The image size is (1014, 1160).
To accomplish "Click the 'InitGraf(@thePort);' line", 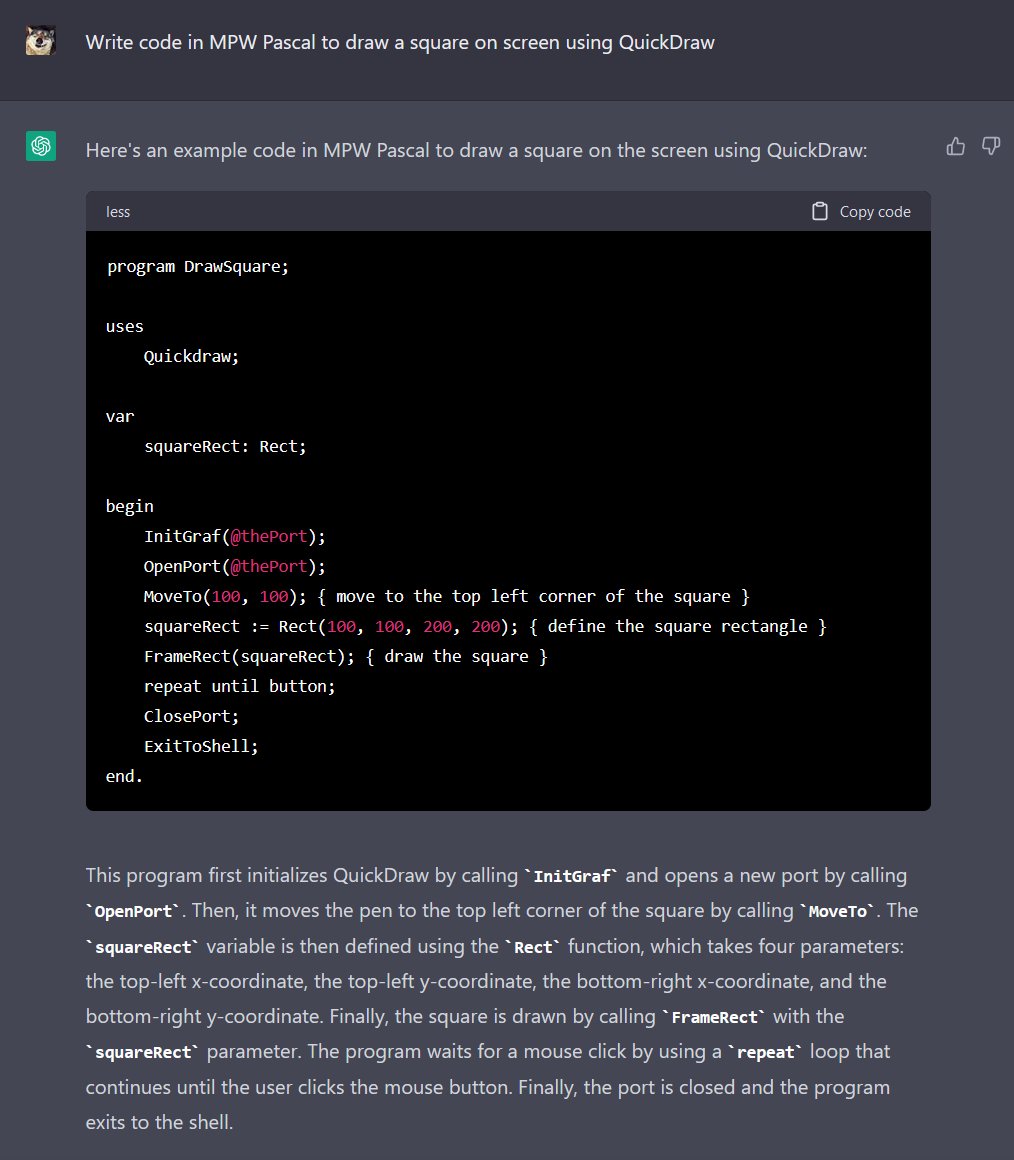I will coord(234,536).
